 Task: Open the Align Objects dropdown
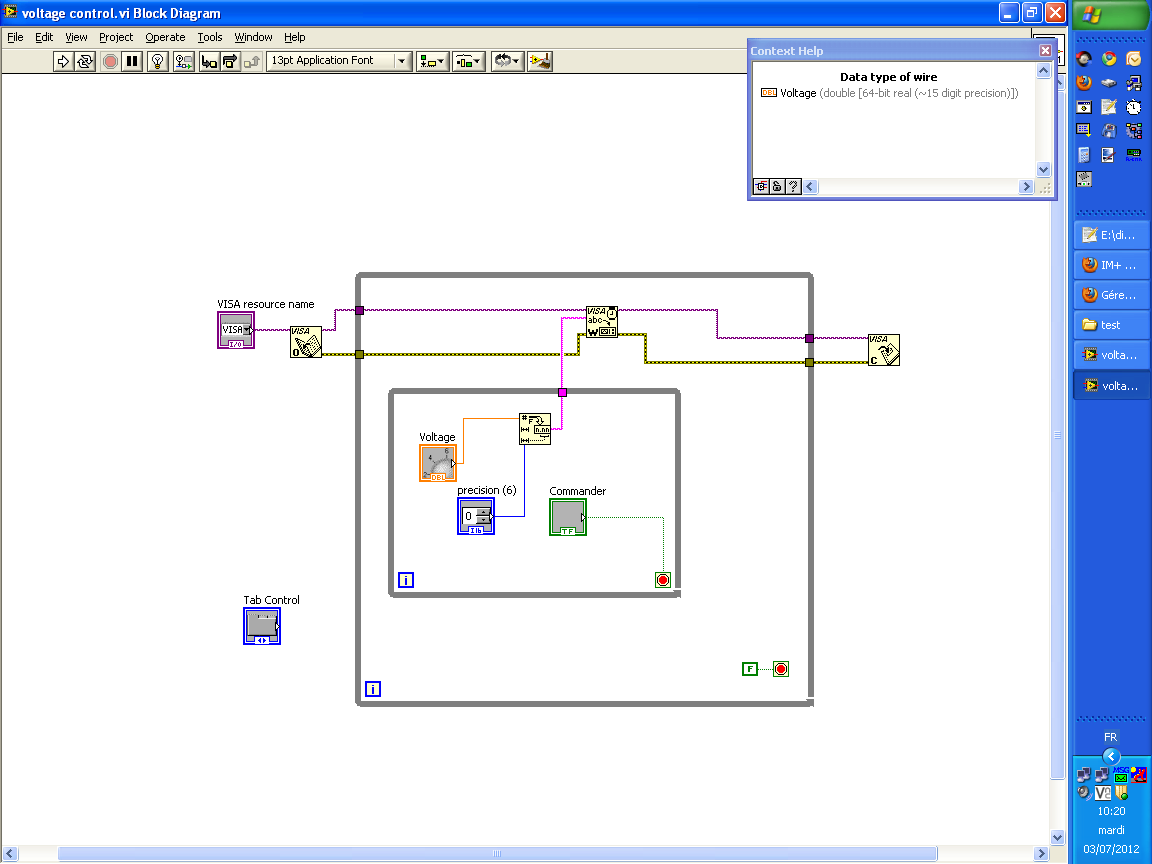[432, 61]
